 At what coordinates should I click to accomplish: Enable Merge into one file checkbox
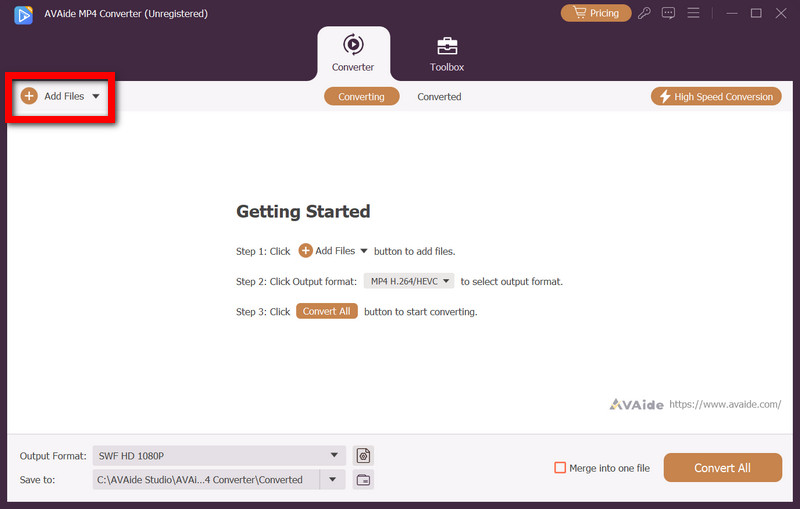560,468
